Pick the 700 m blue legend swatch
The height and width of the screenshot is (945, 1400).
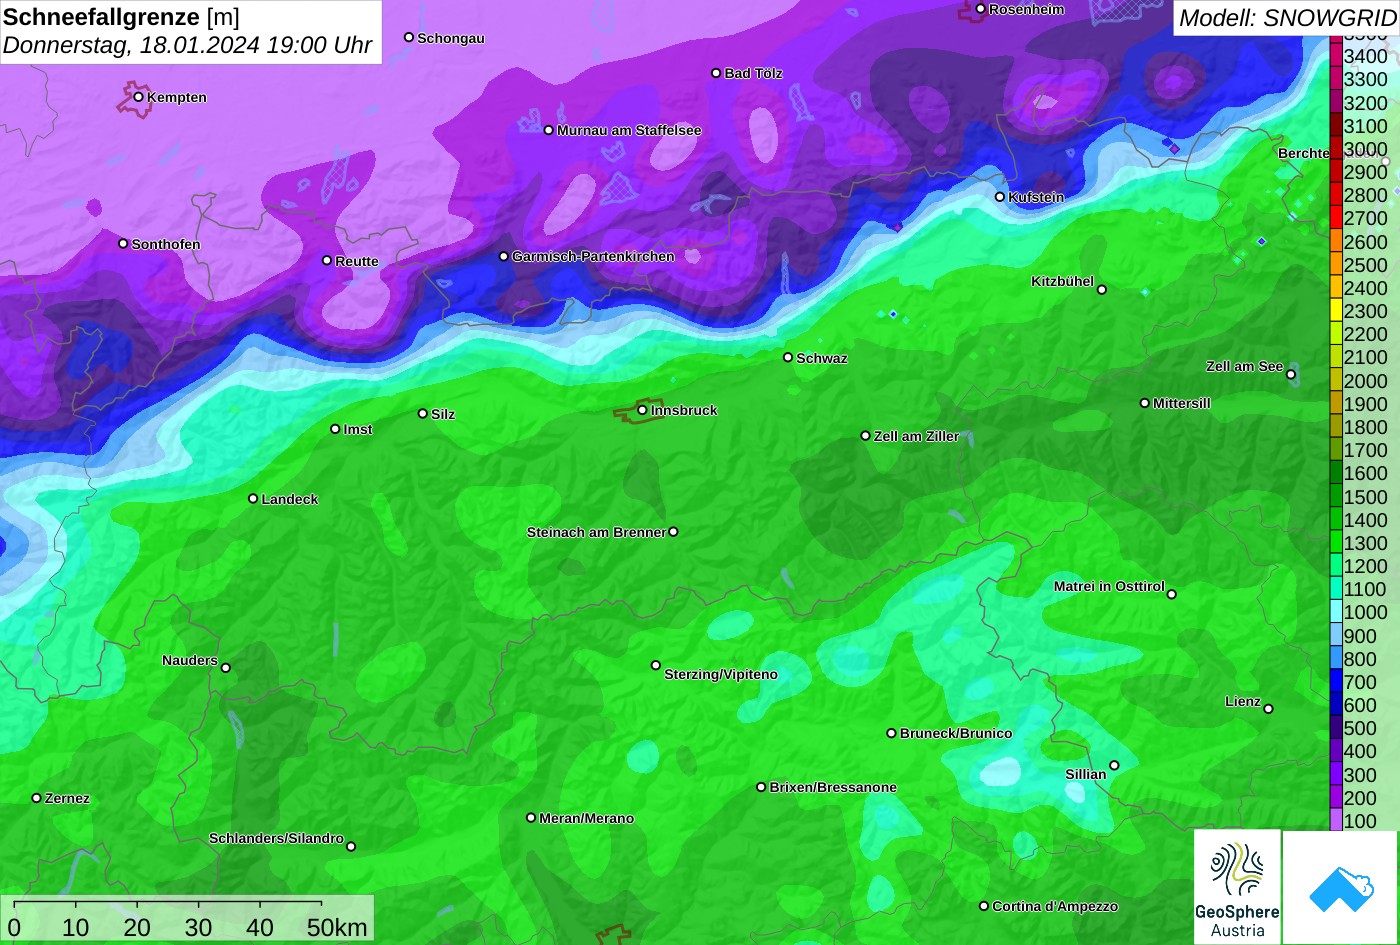click(1335, 682)
